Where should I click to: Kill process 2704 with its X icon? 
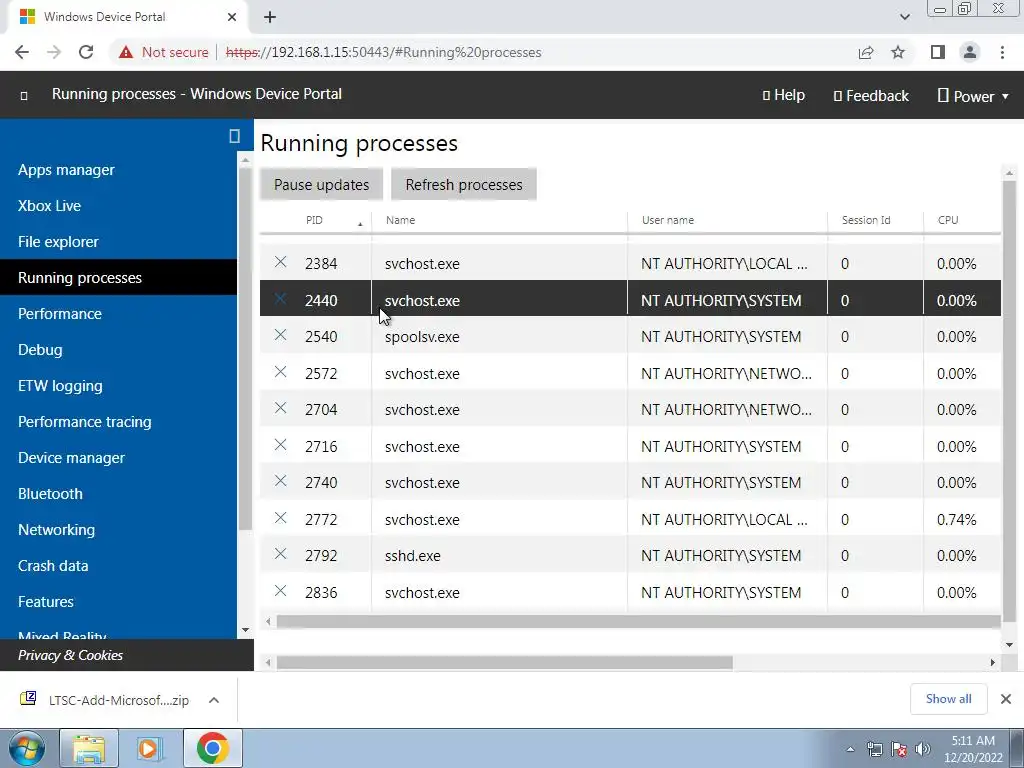(280, 408)
